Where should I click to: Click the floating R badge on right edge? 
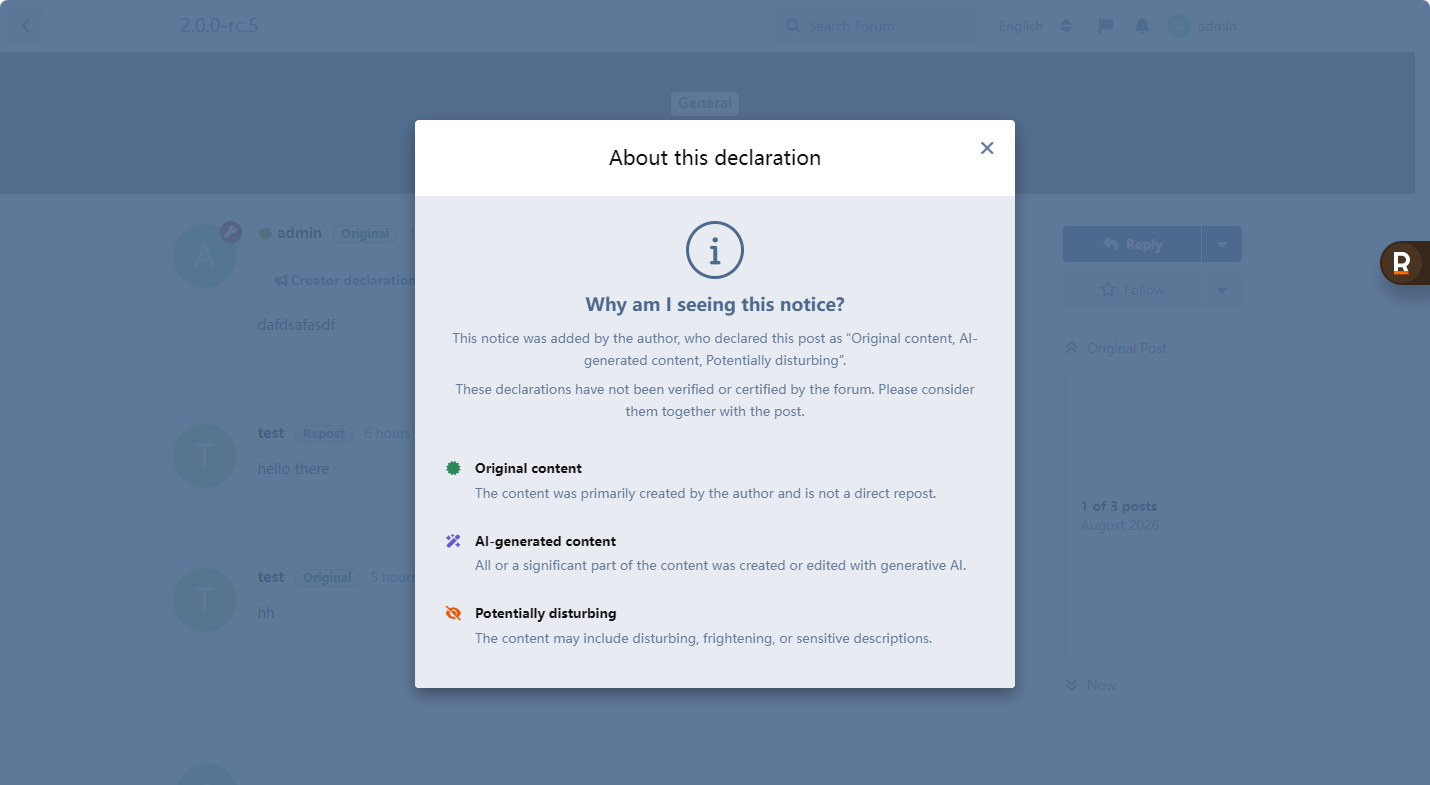pyautogui.click(x=1402, y=264)
